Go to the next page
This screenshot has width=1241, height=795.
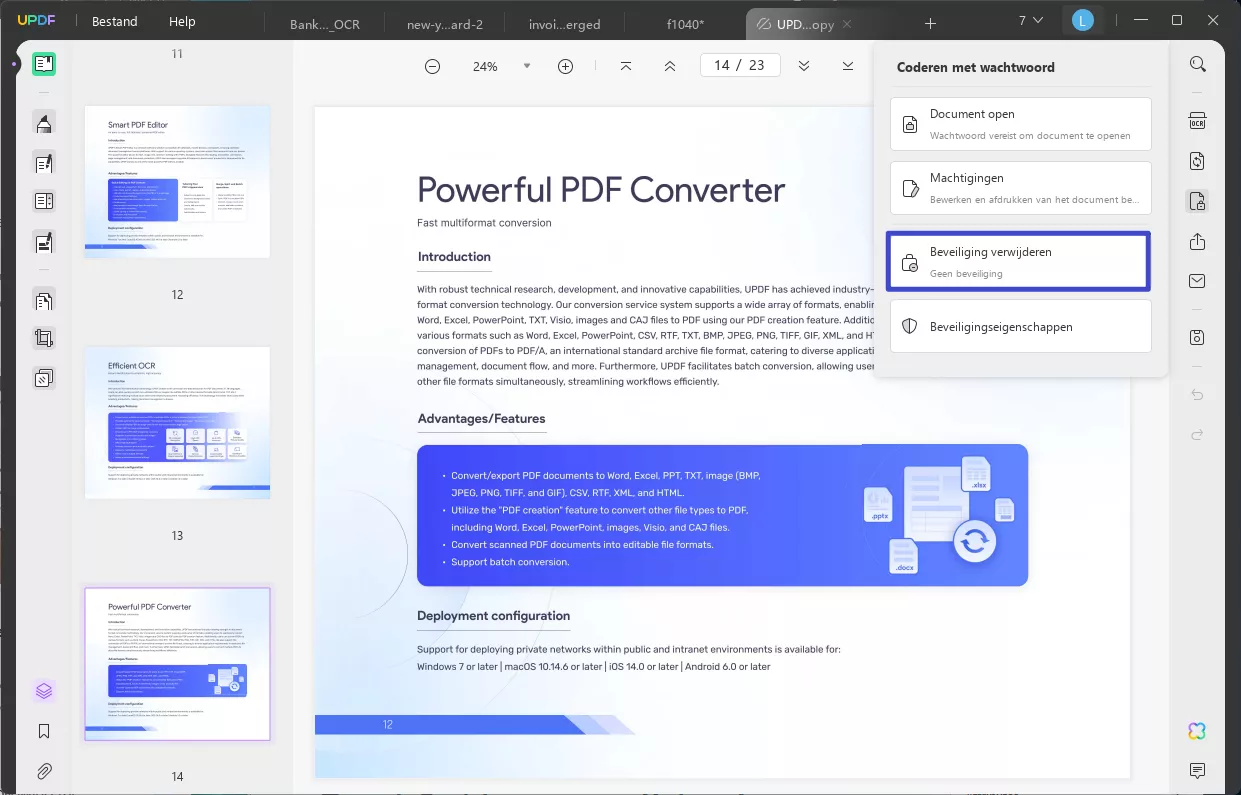click(x=804, y=66)
